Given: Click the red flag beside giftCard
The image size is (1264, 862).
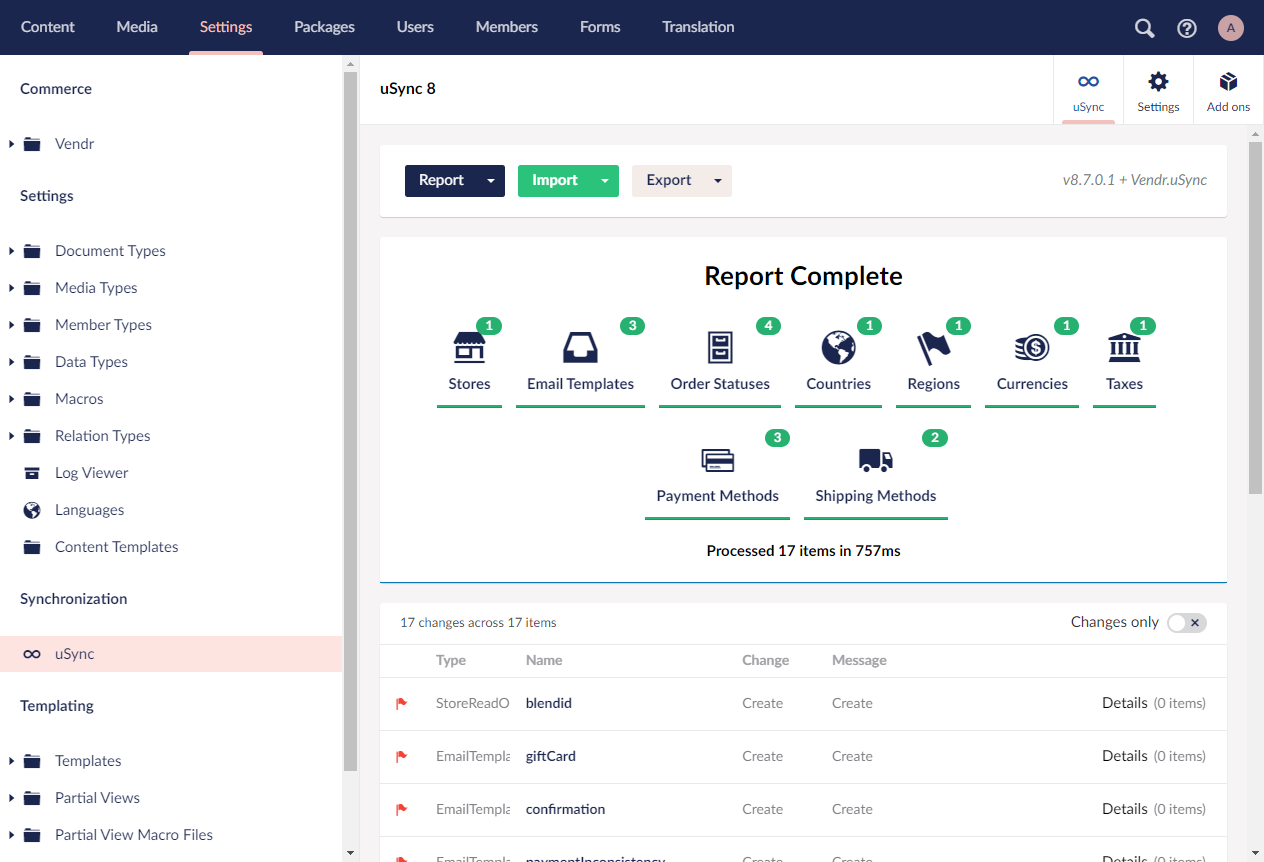Looking at the screenshot, I should click(401, 756).
